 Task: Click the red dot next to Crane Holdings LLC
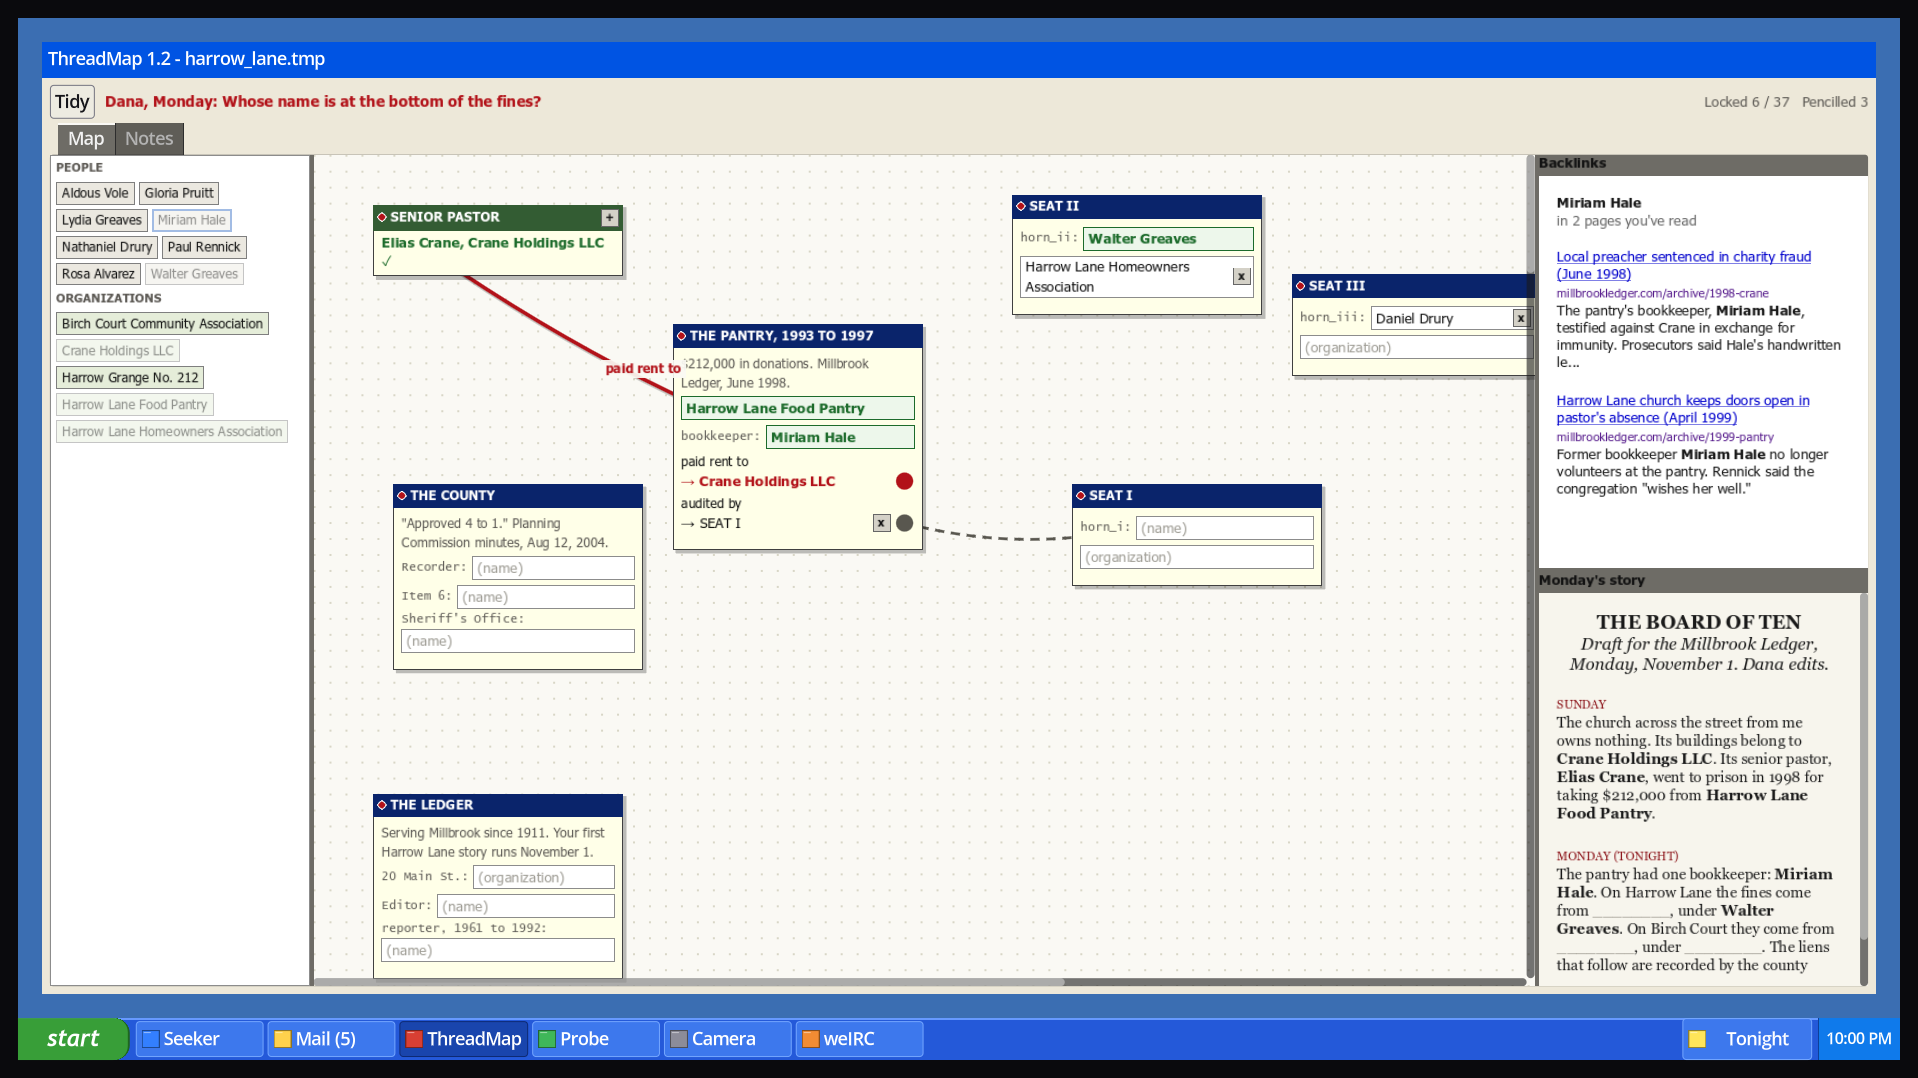[x=904, y=481]
